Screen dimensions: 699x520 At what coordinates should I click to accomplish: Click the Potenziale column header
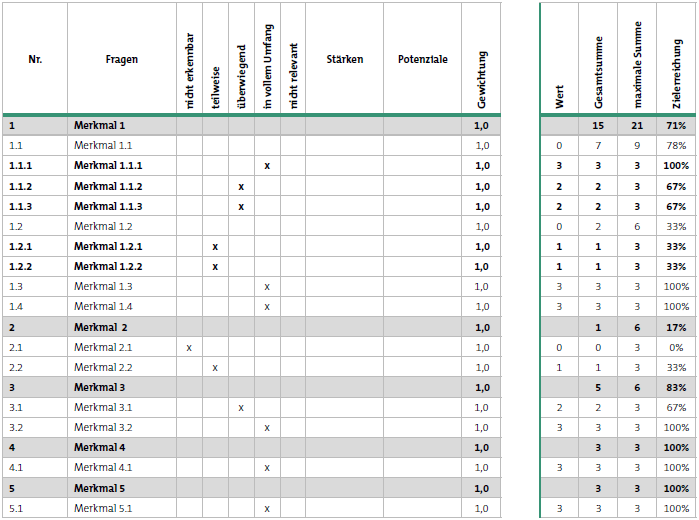pyautogui.click(x=423, y=59)
